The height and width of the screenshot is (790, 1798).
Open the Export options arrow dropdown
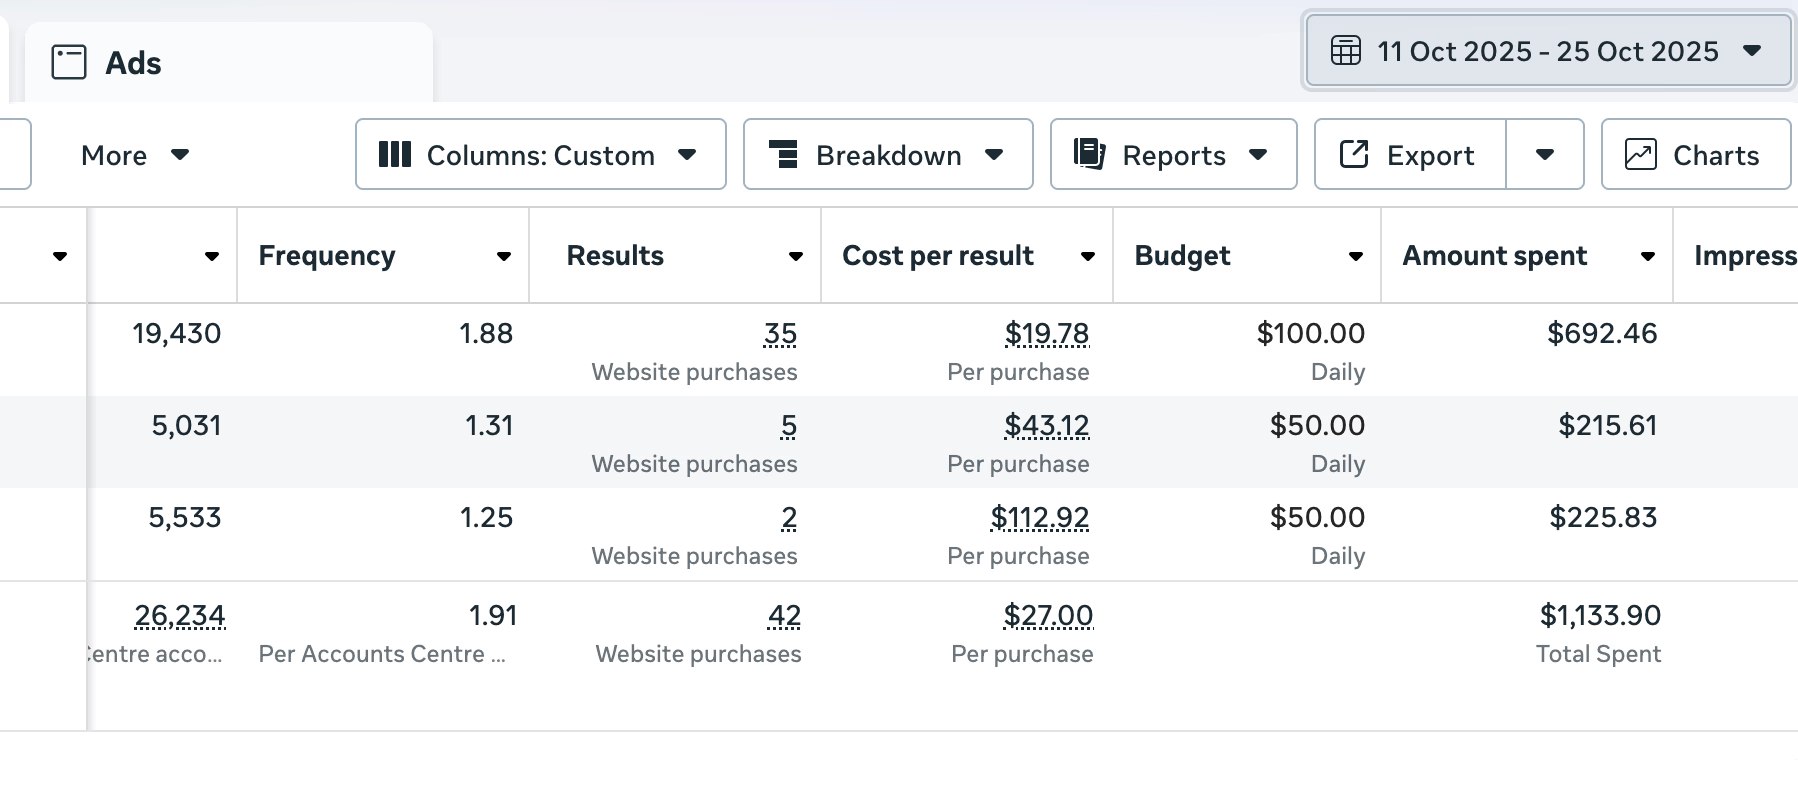[x=1545, y=155]
